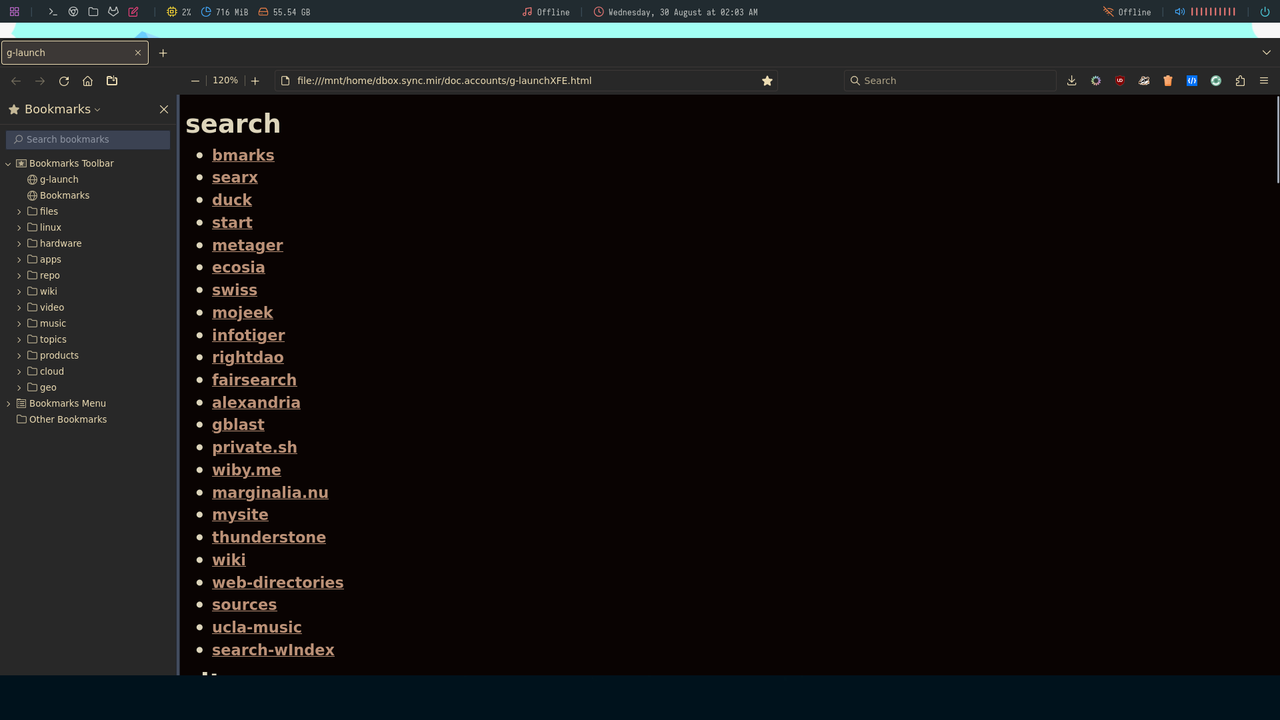Open the web-directories link
The image size is (1280, 720).
coord(277,582)
